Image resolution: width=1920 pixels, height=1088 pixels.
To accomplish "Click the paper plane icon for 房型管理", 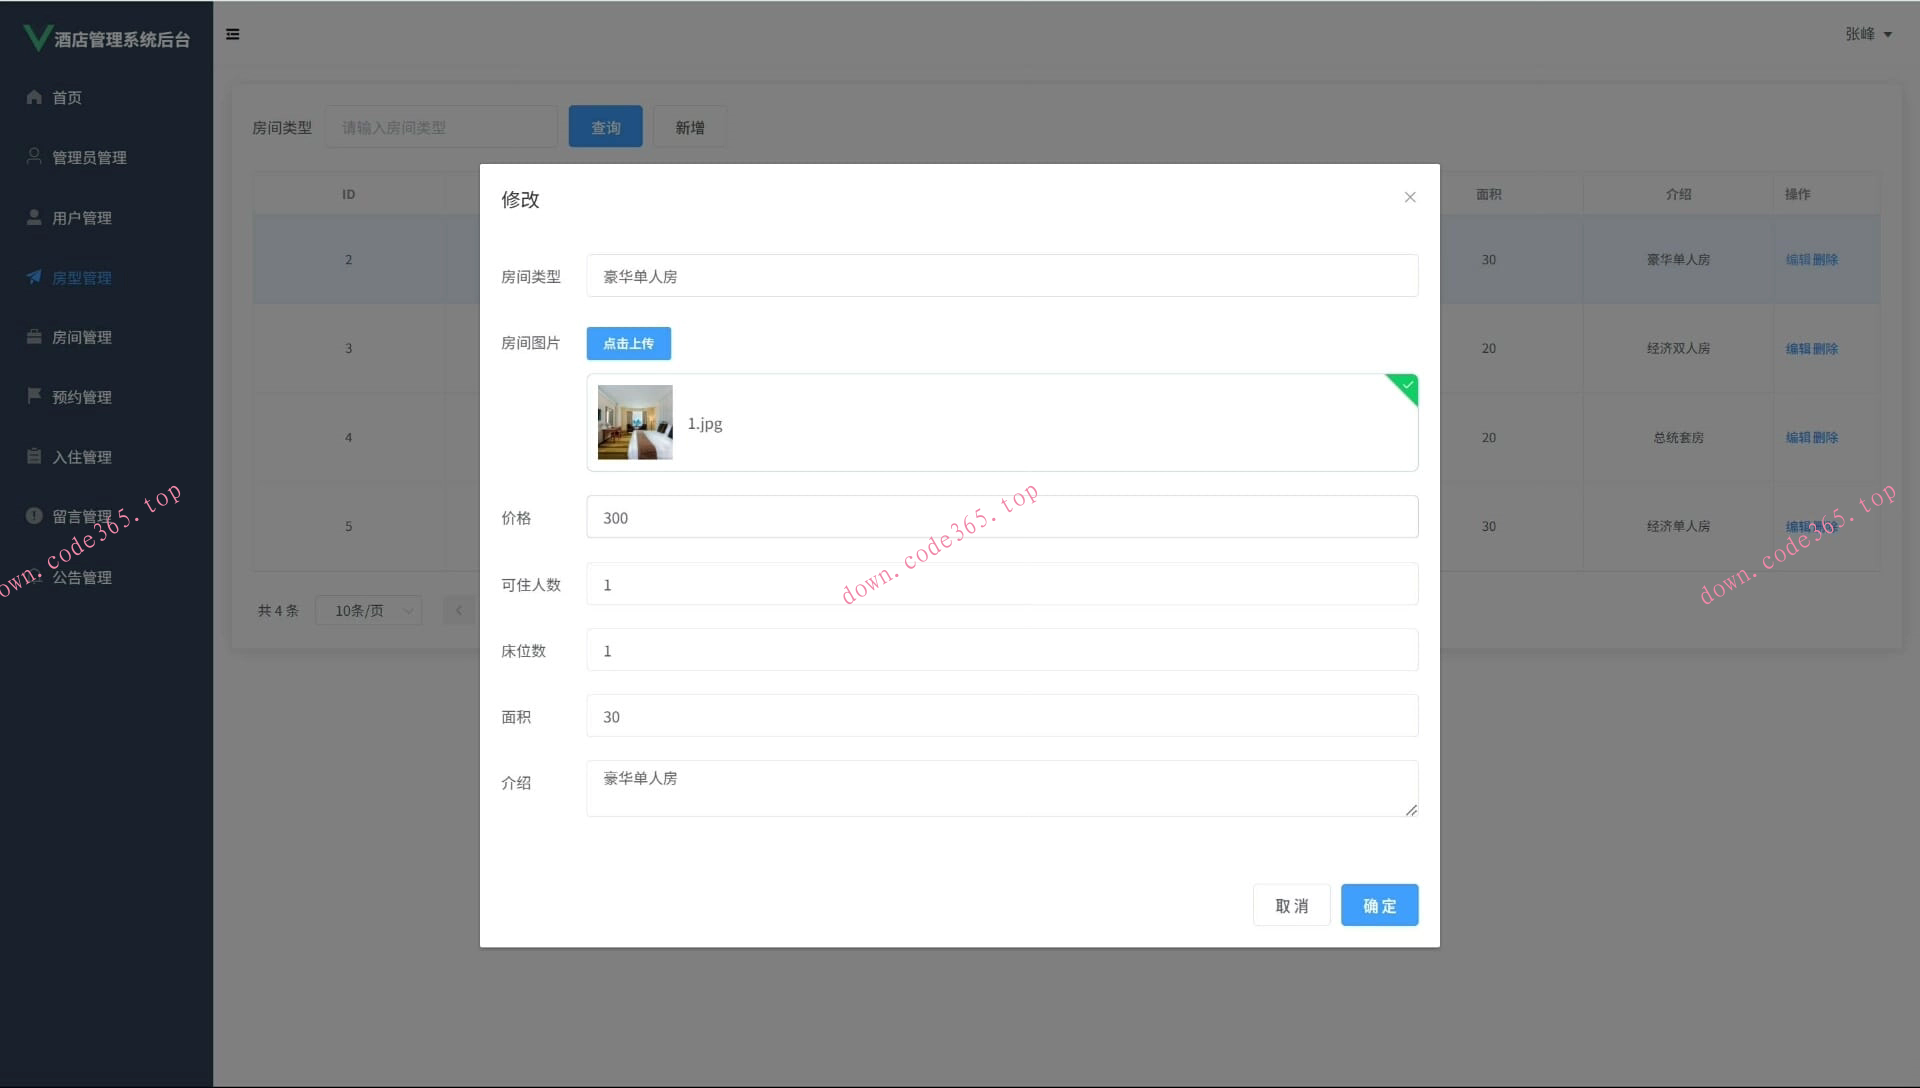I will [34, 277].
